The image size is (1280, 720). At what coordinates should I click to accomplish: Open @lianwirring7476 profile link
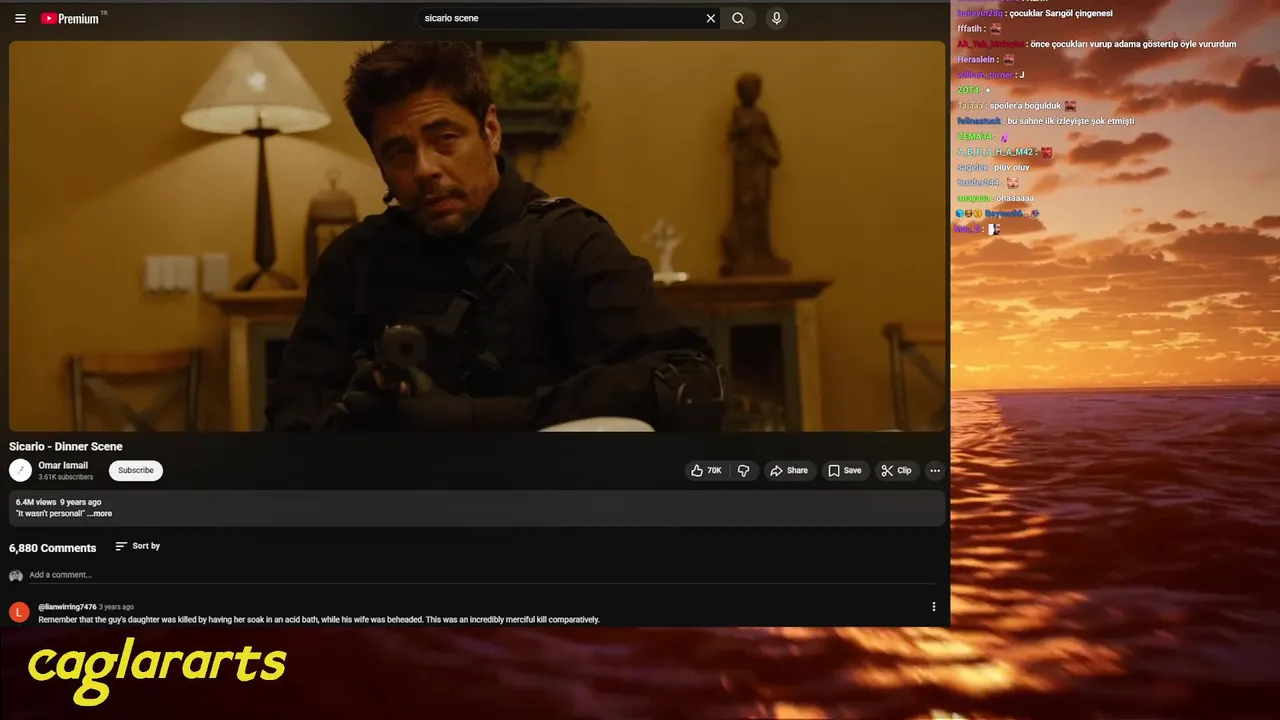pyautogui.click(x=67, y=607)
